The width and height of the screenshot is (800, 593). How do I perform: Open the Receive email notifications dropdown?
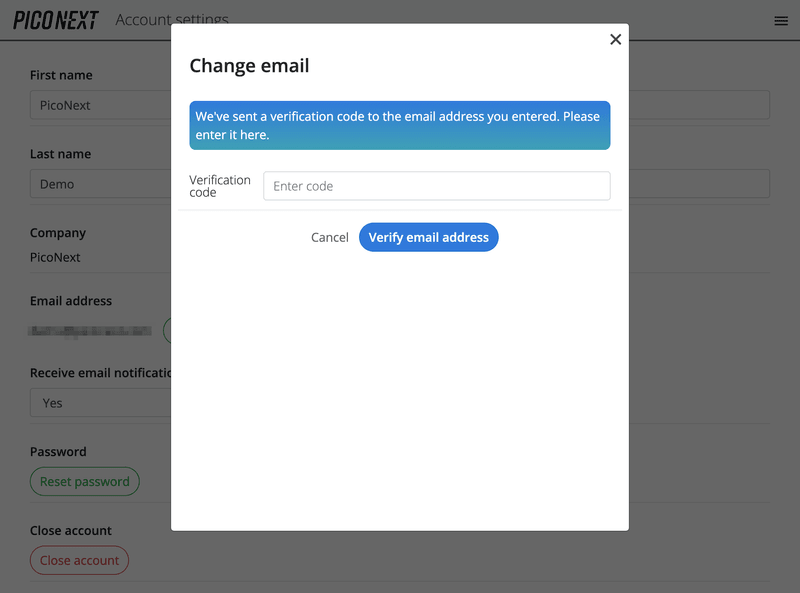click(100, 403)
